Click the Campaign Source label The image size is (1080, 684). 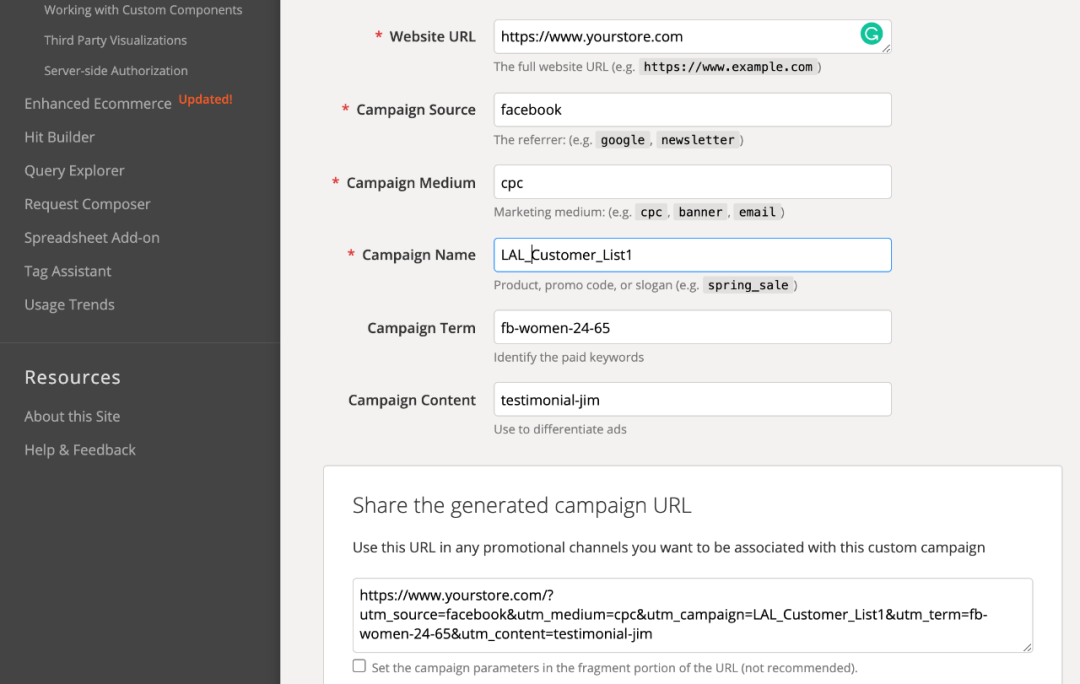pos(416,110)
